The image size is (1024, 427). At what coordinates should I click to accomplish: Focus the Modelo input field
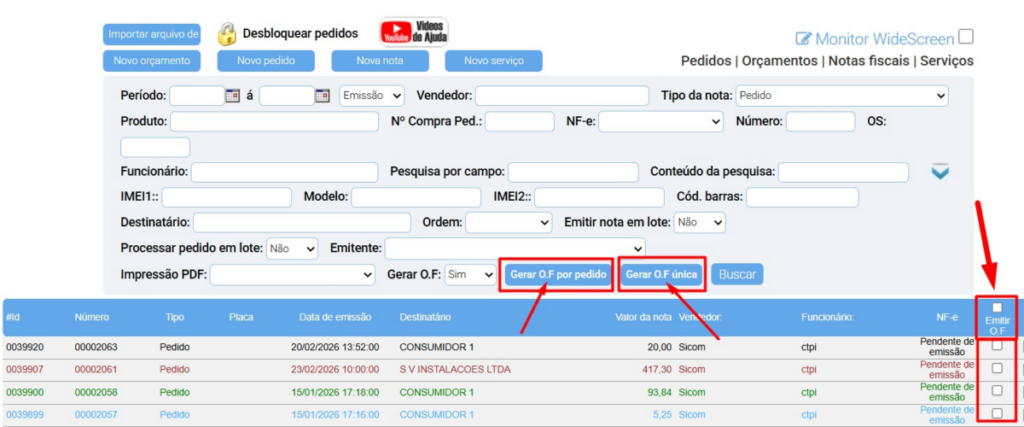[415, 197]
